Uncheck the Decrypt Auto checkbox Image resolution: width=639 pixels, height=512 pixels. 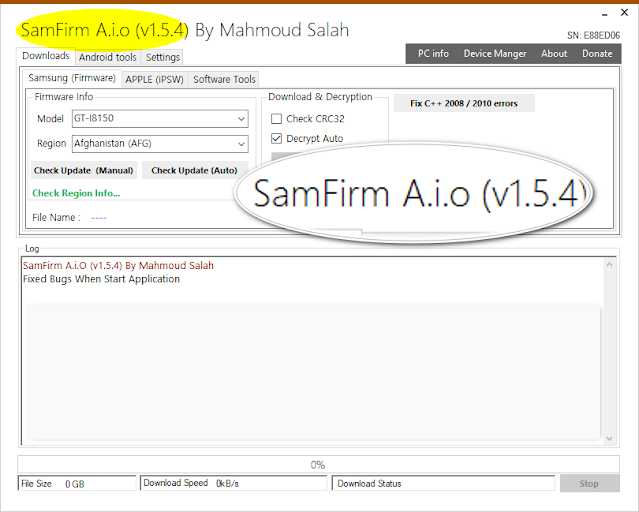276,139
